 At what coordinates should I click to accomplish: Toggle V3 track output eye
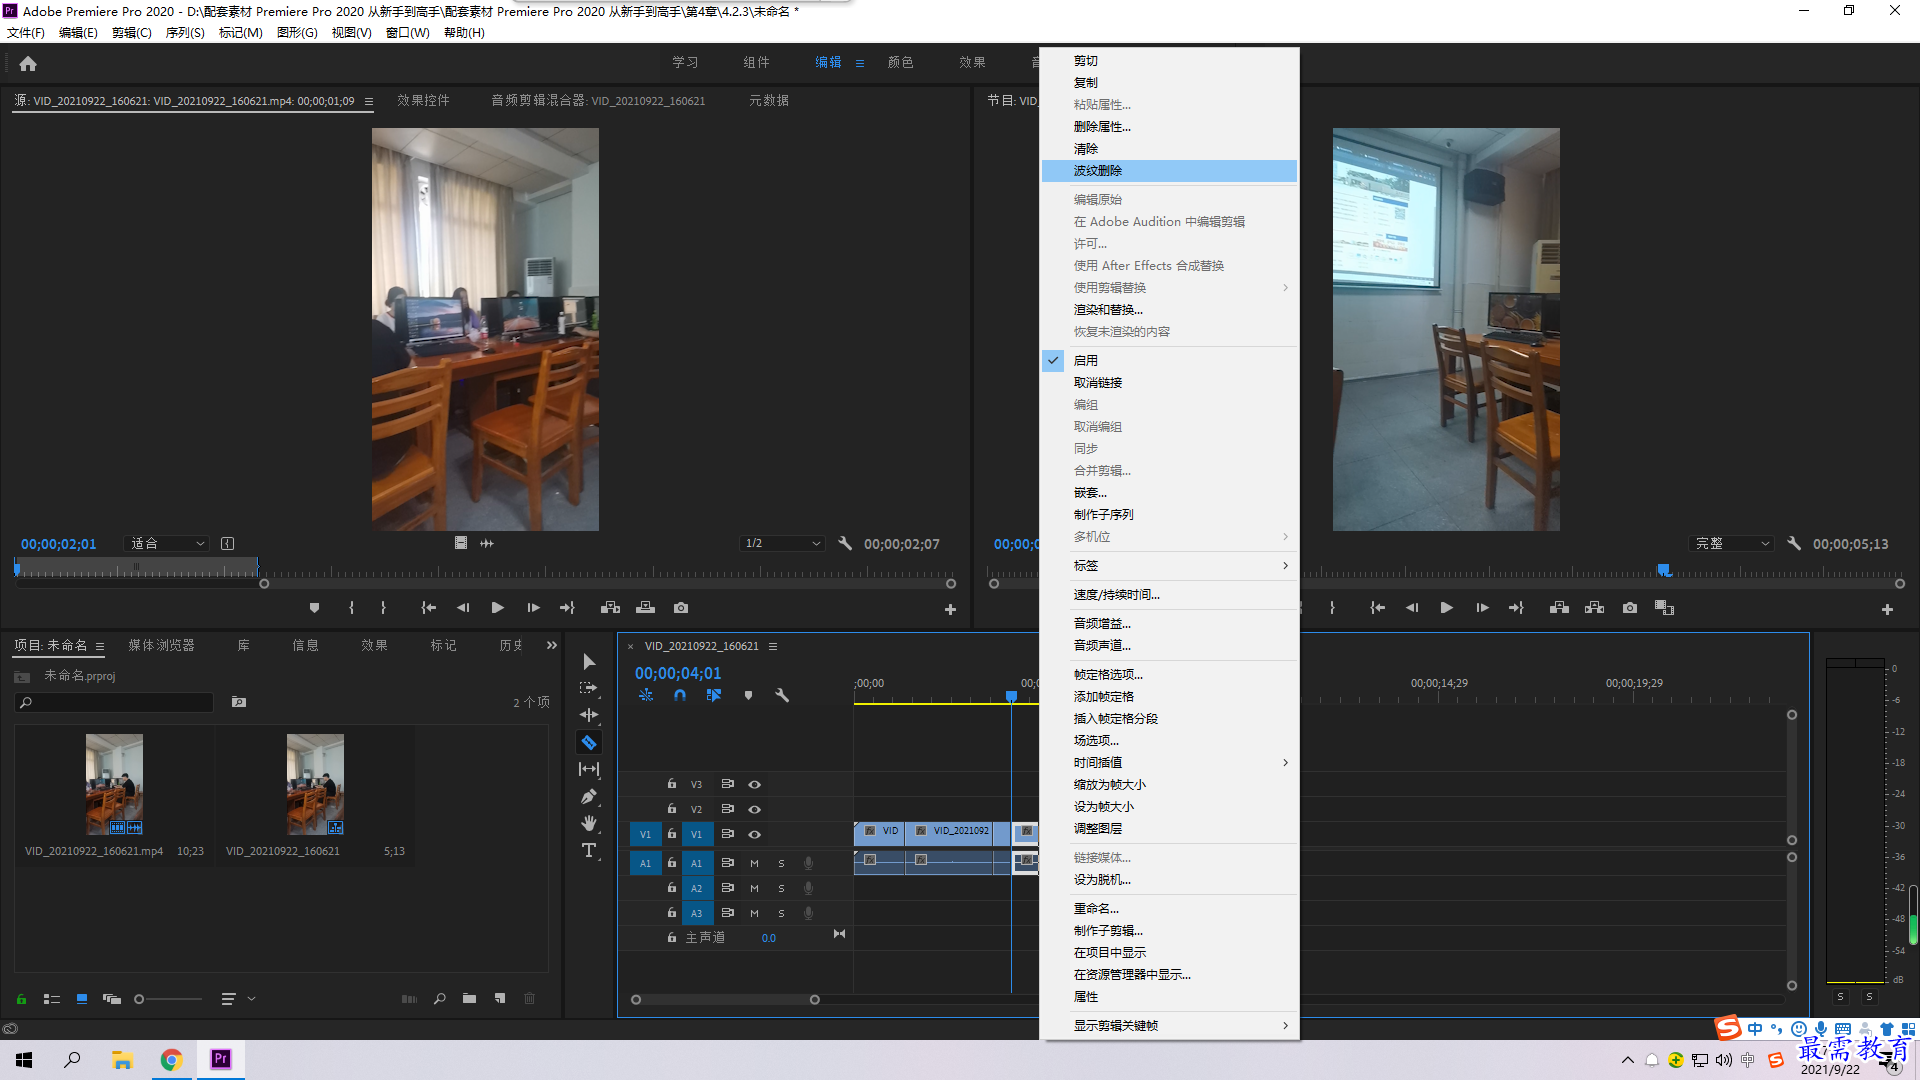[755, 784]
